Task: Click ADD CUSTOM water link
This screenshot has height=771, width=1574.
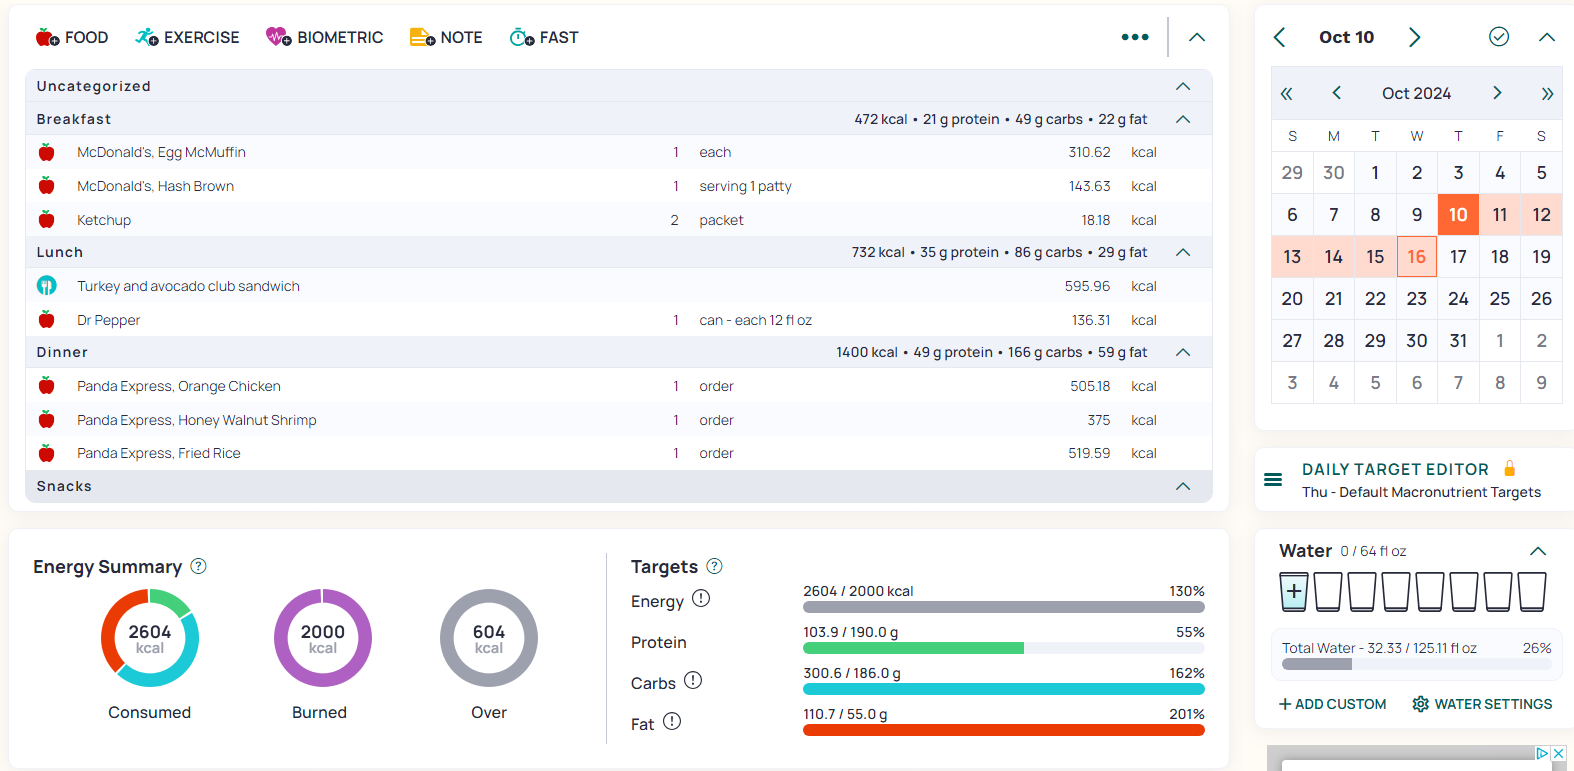Action: [x=1333, y=704]
